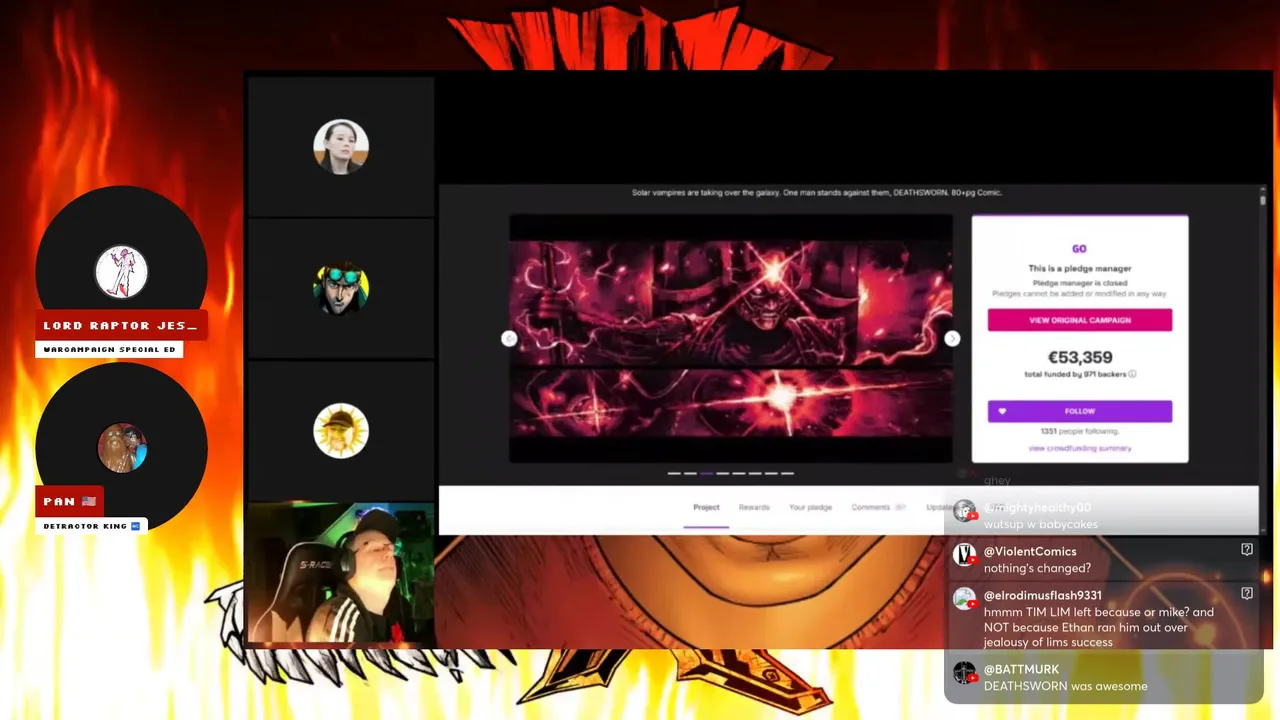Switch to the Project tab

[x=706, y=507]
